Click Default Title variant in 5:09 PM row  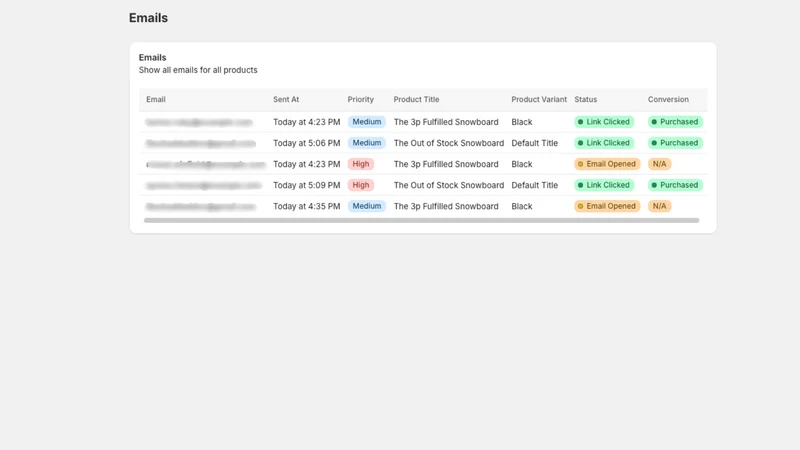click(534, 185)
